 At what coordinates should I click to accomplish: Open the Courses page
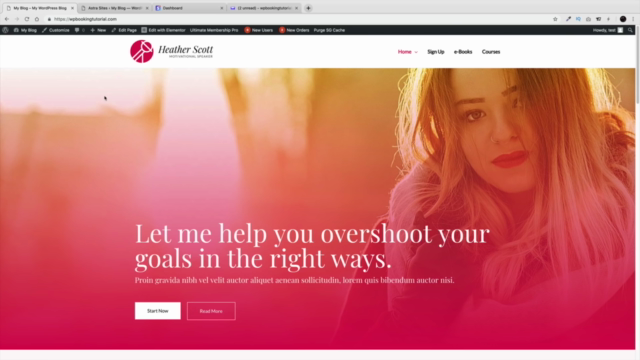pos(491,52)
